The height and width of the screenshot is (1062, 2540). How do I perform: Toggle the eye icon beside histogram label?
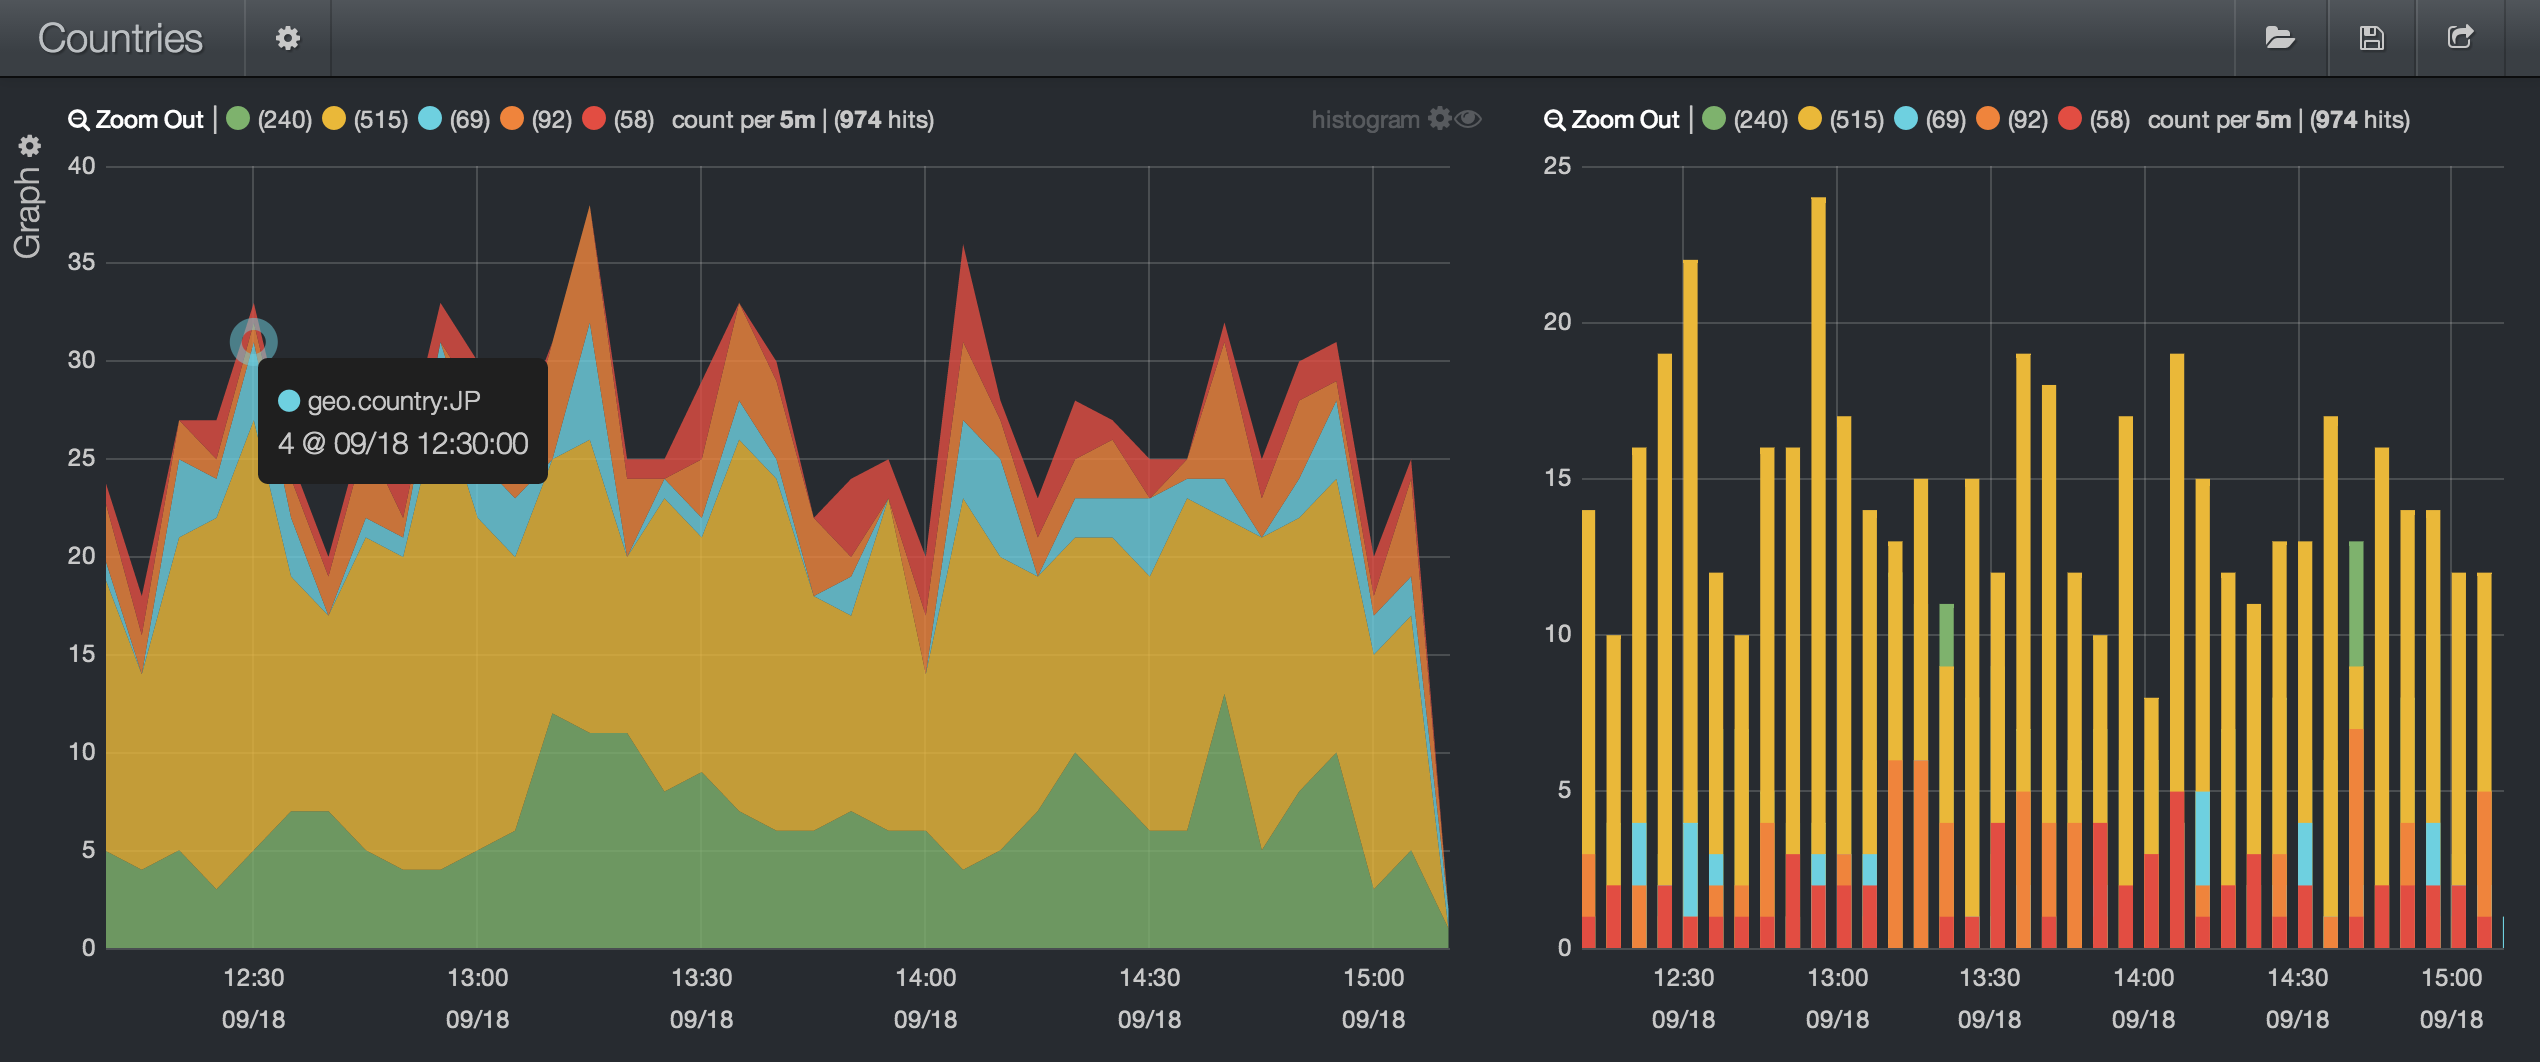pos(1468,119)
